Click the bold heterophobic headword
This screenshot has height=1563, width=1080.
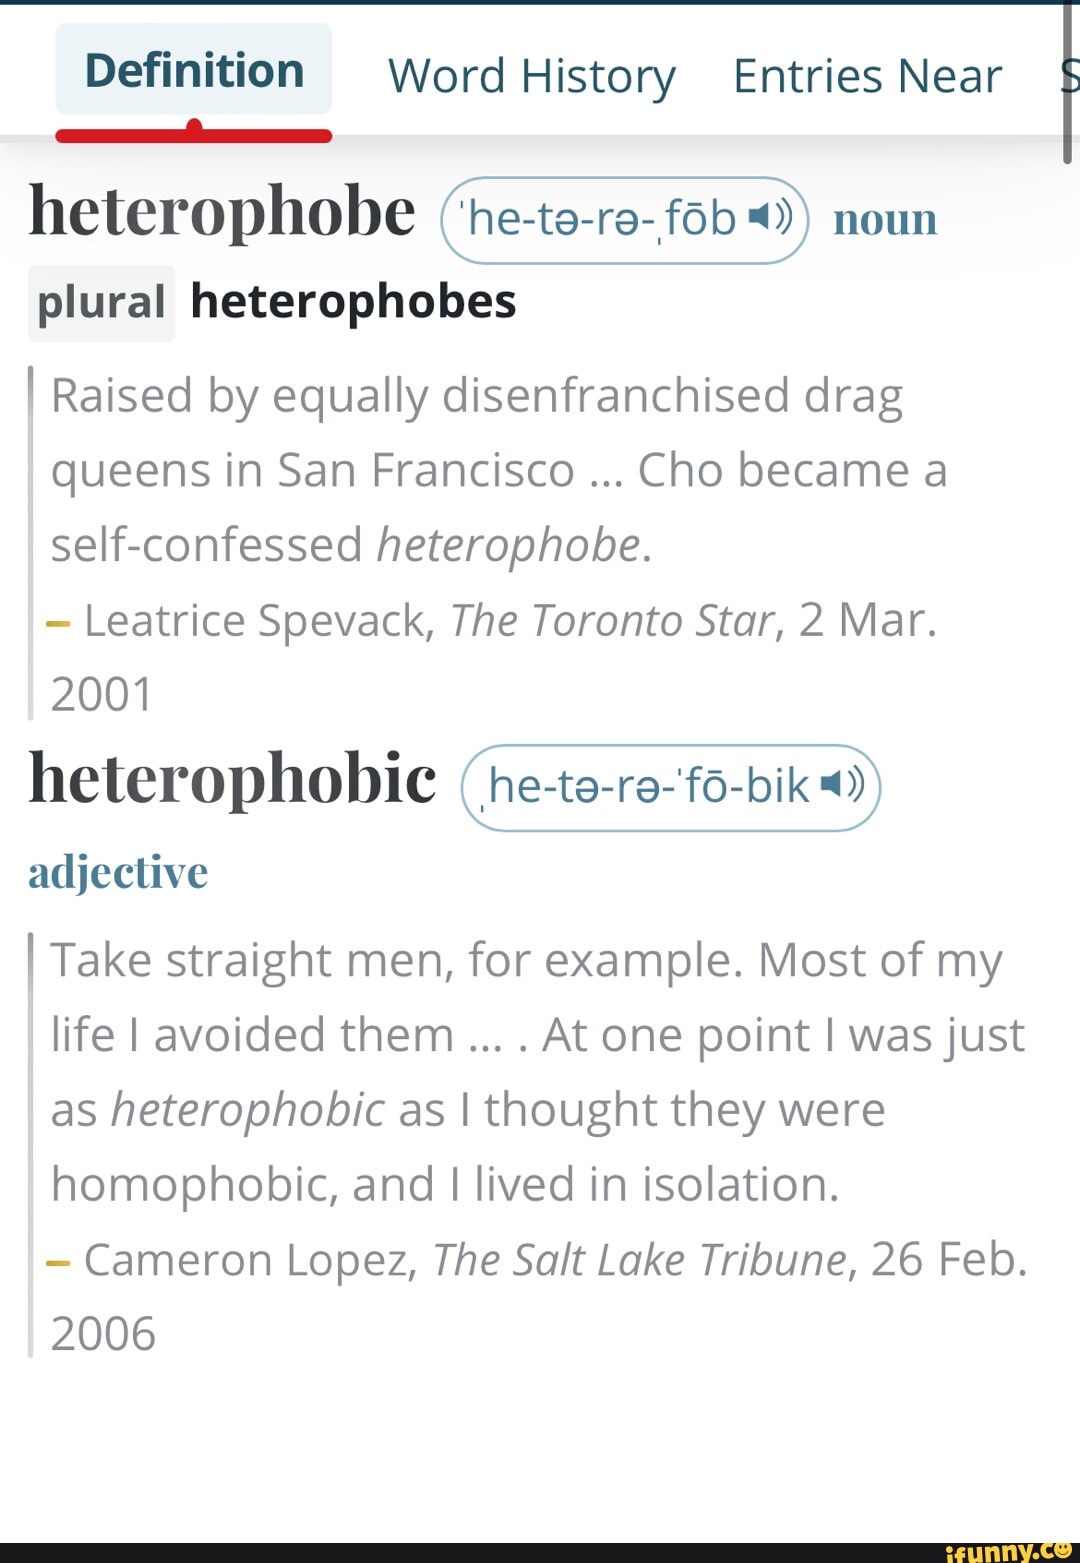pos(232,778)
